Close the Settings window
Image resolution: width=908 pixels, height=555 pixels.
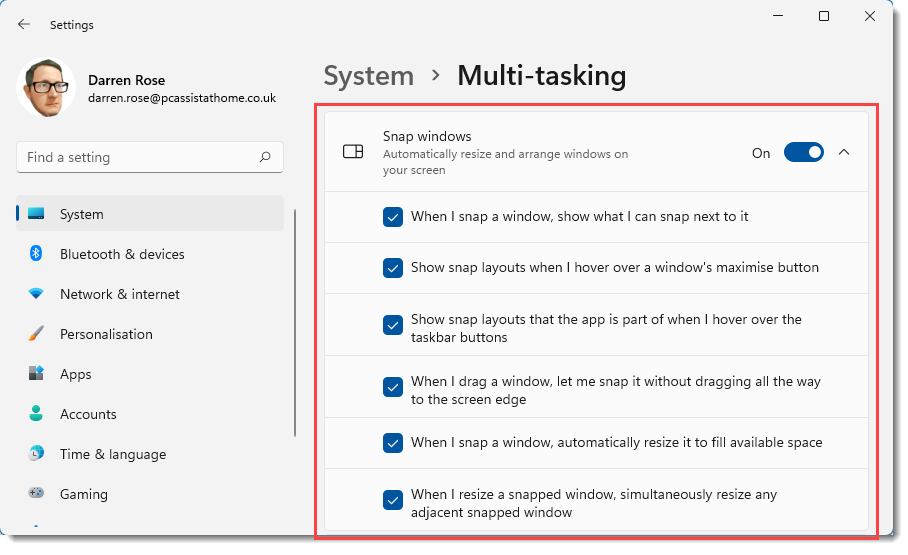coord(869,16)
